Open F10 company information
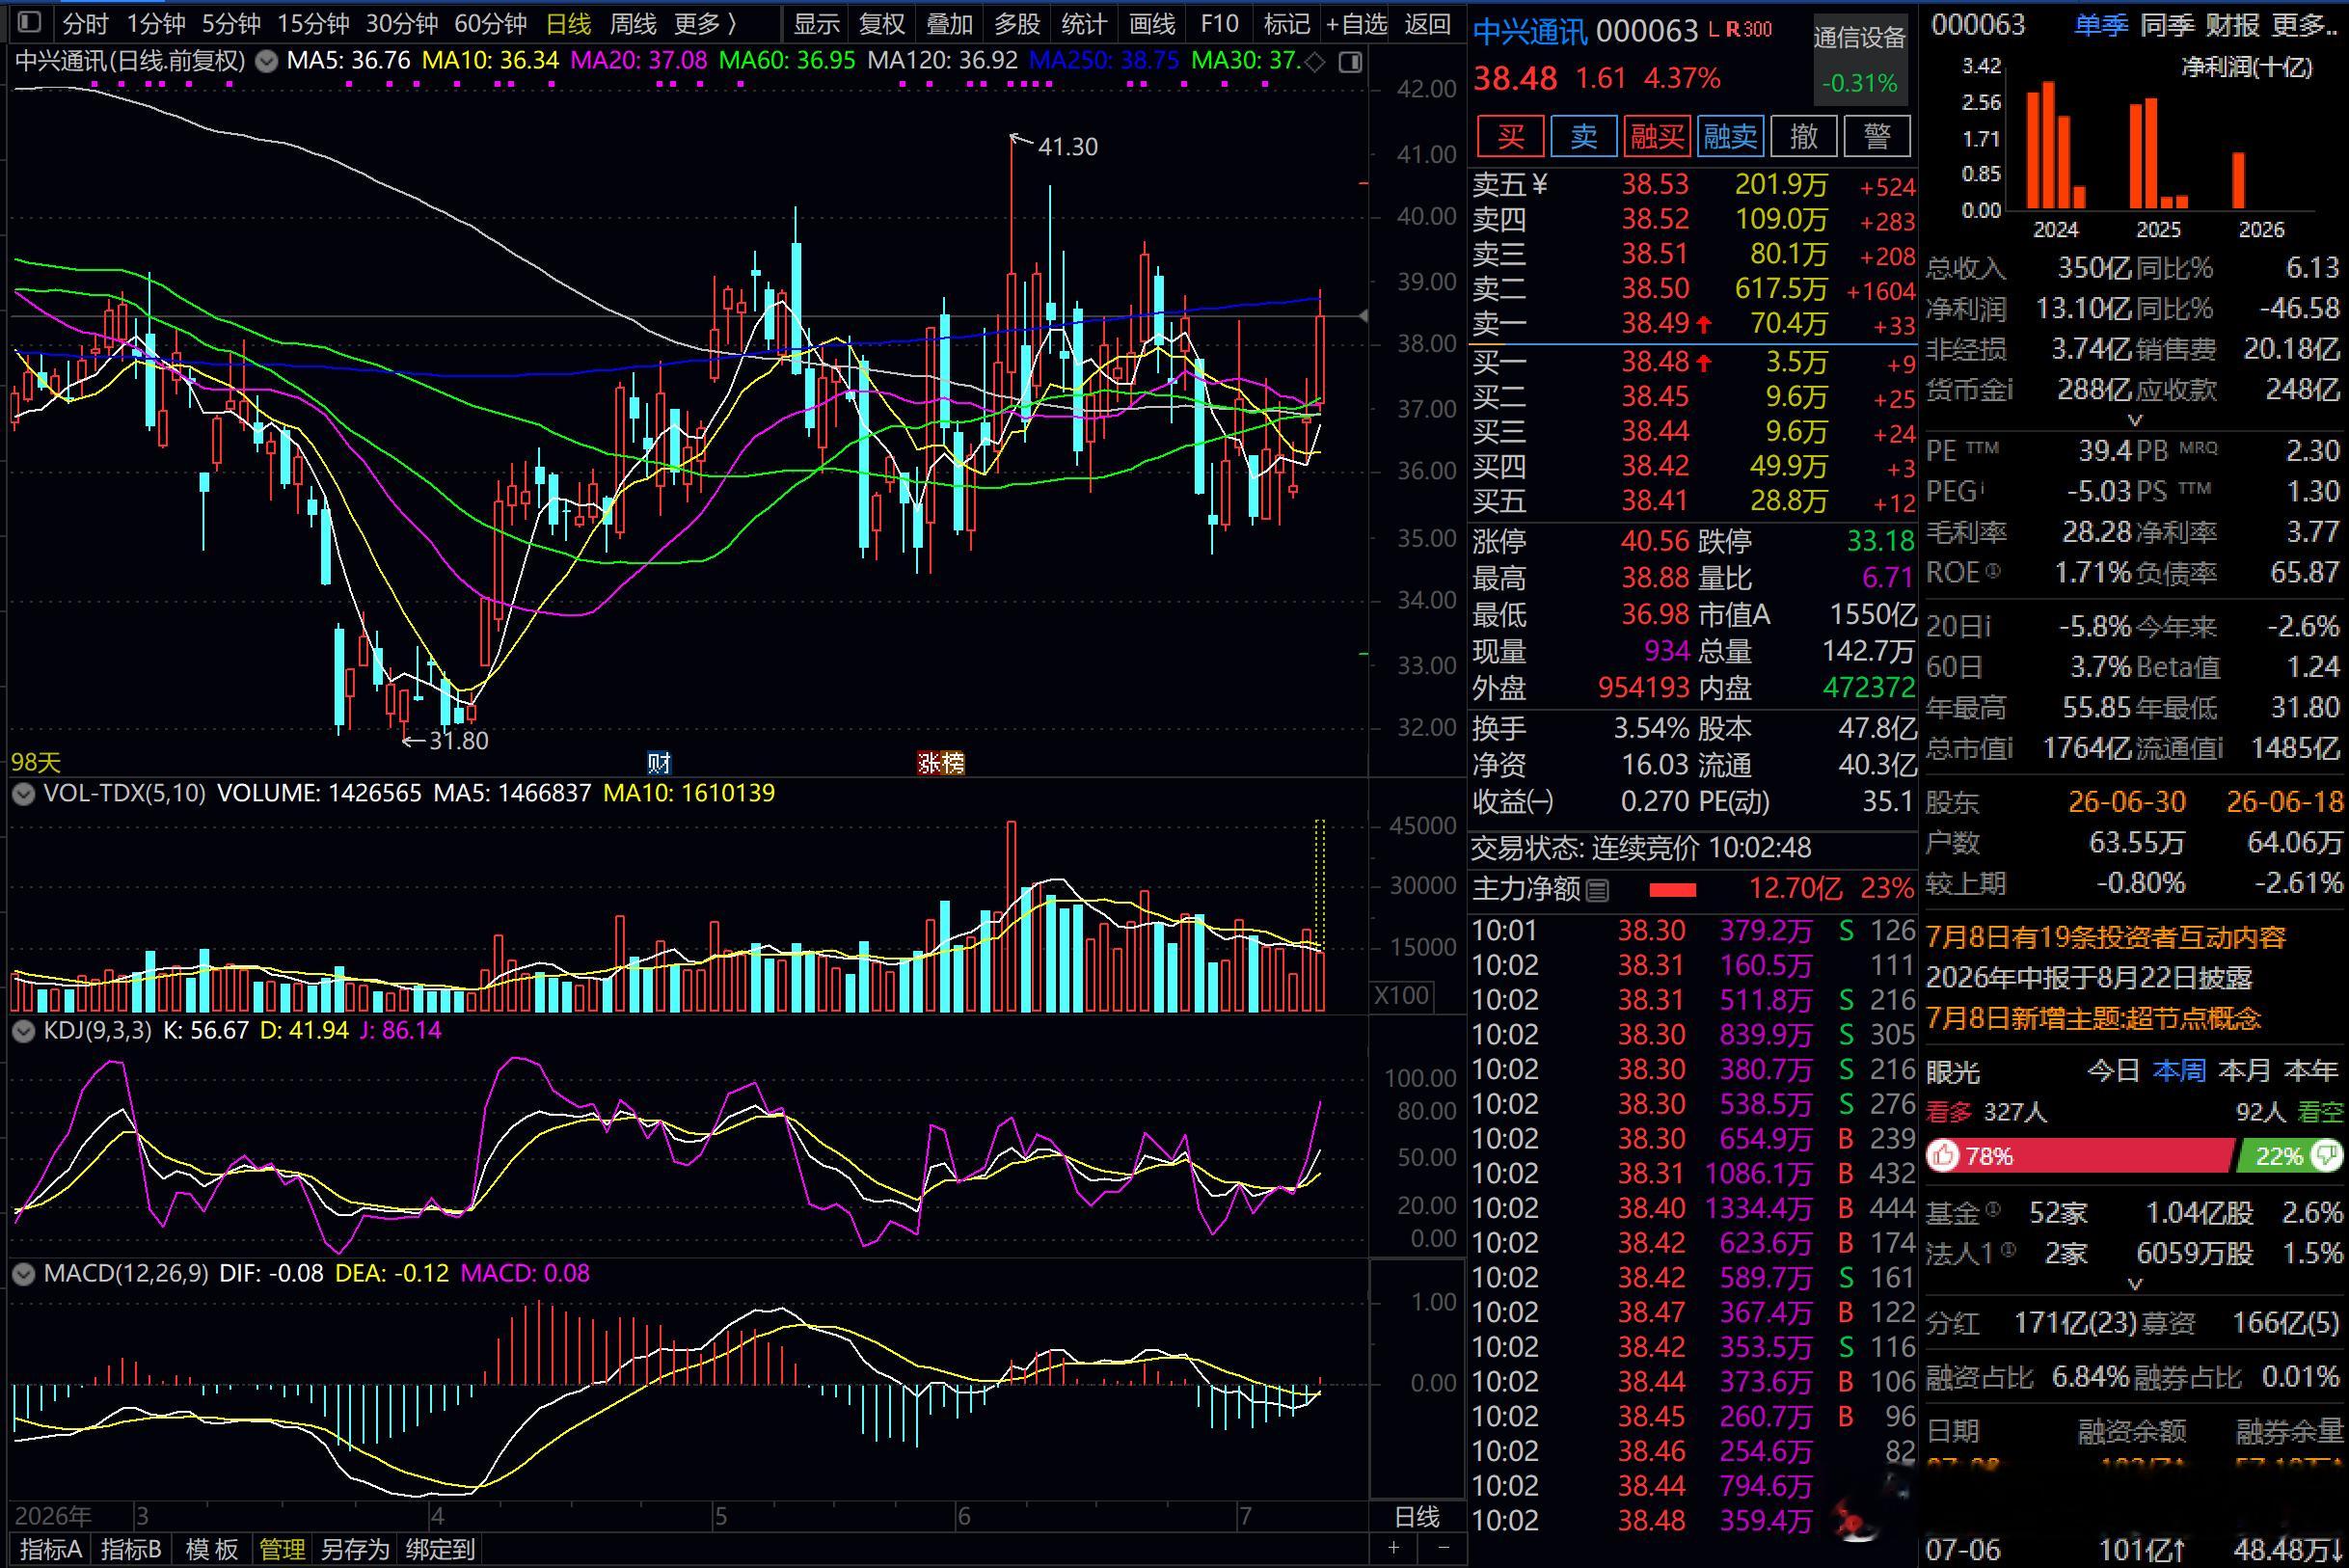The image size is (2349, 1568). 1219,23
